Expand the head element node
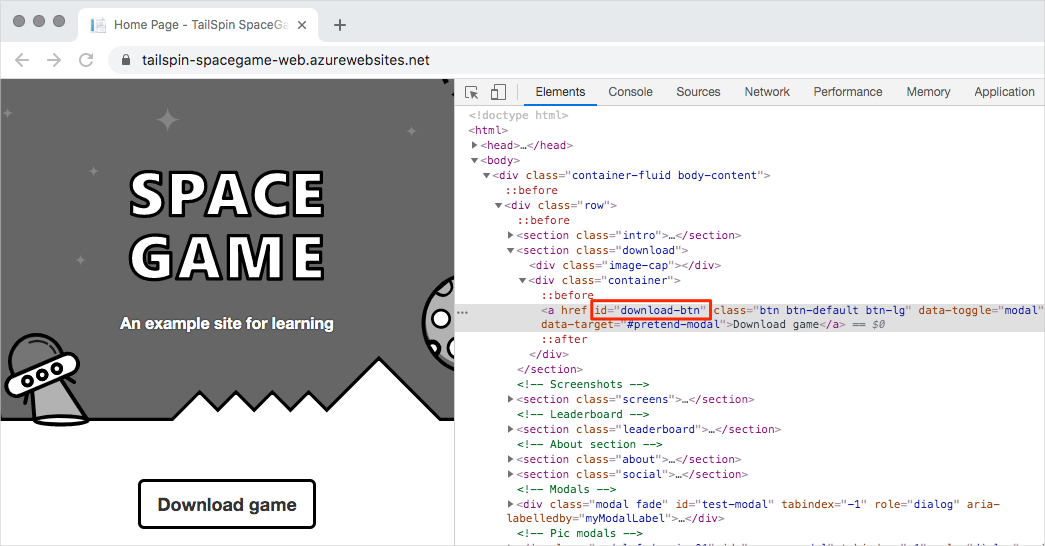Screen dimensions: 1045x546 point(475,145)
